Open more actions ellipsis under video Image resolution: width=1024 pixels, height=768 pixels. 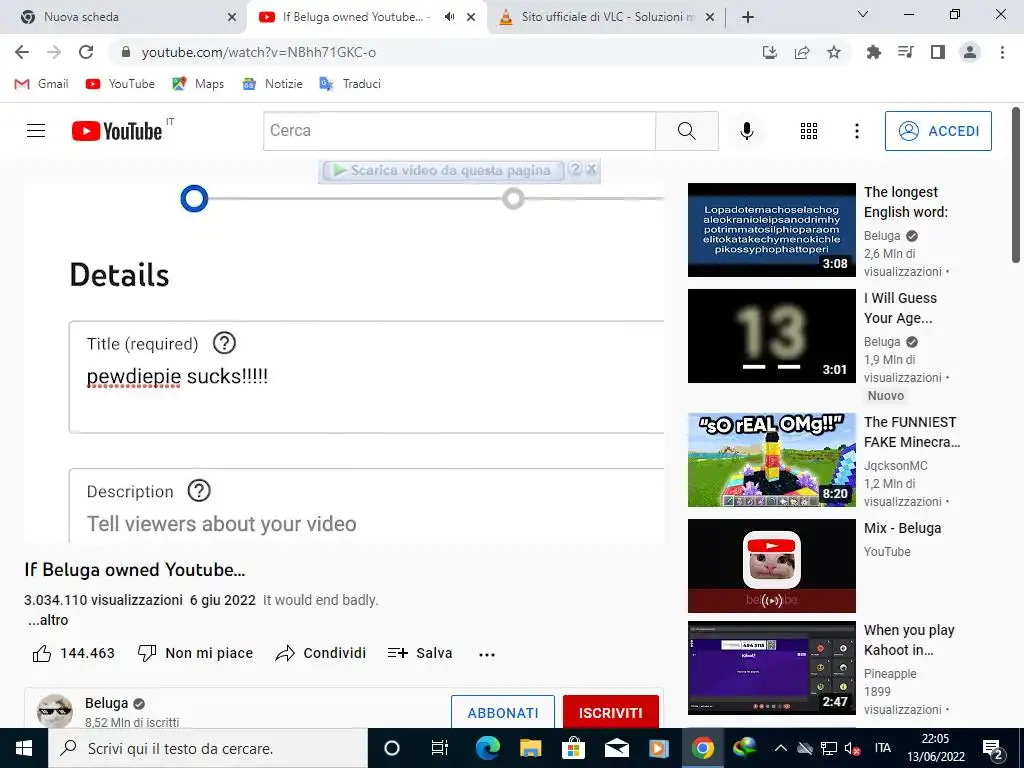(x=487, y=654)
